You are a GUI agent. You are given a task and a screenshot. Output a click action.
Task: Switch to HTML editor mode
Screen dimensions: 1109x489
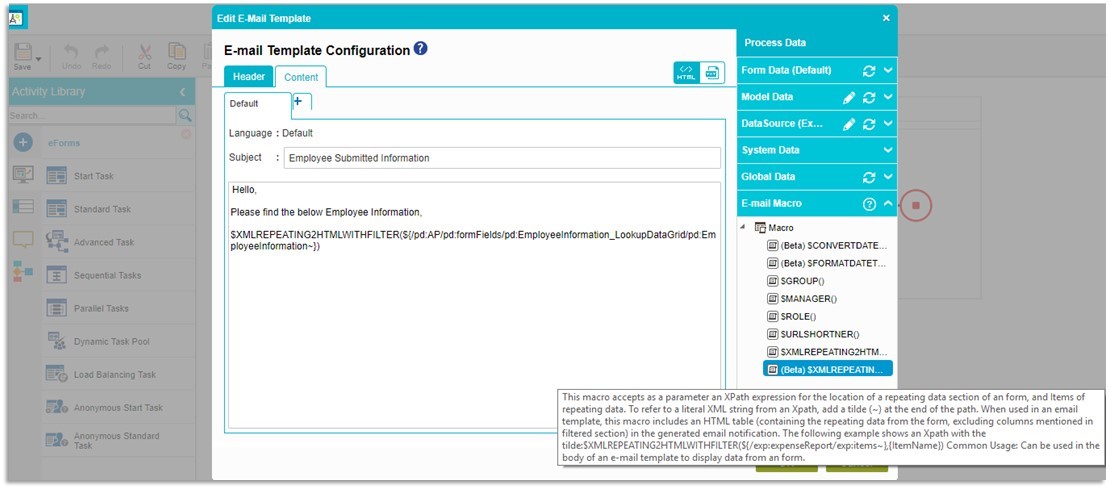coord(686,73)
